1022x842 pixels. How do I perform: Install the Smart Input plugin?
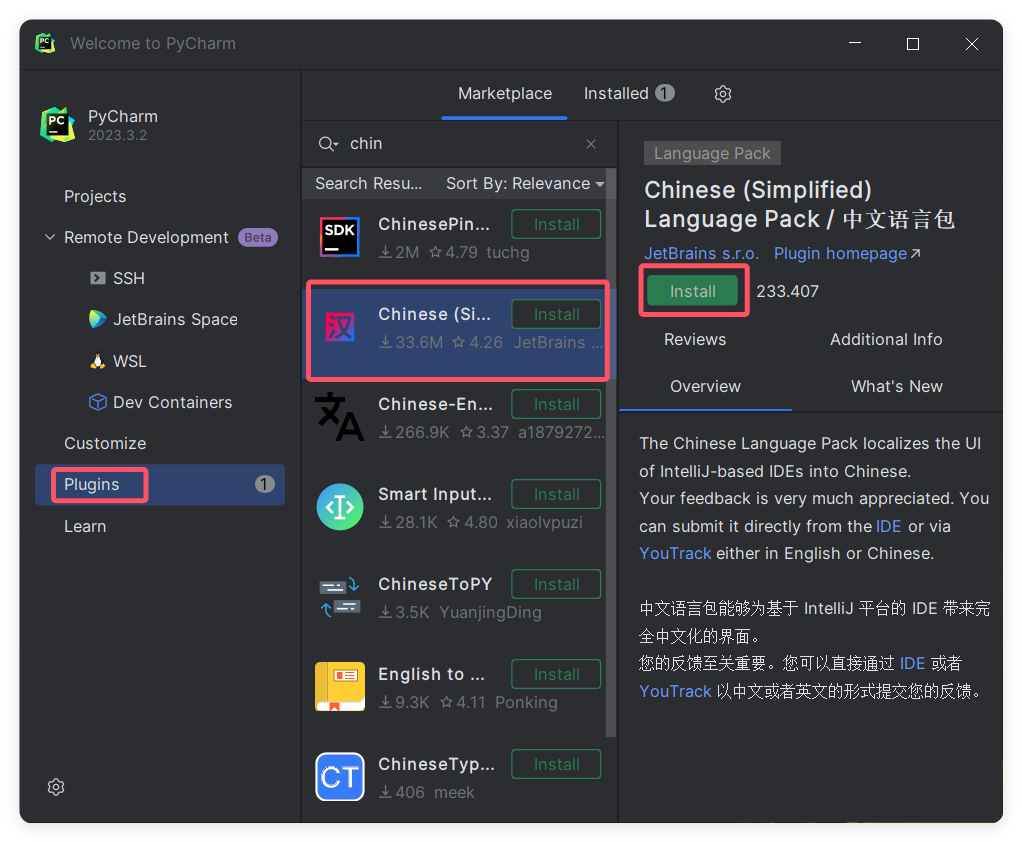pos(556,494)
